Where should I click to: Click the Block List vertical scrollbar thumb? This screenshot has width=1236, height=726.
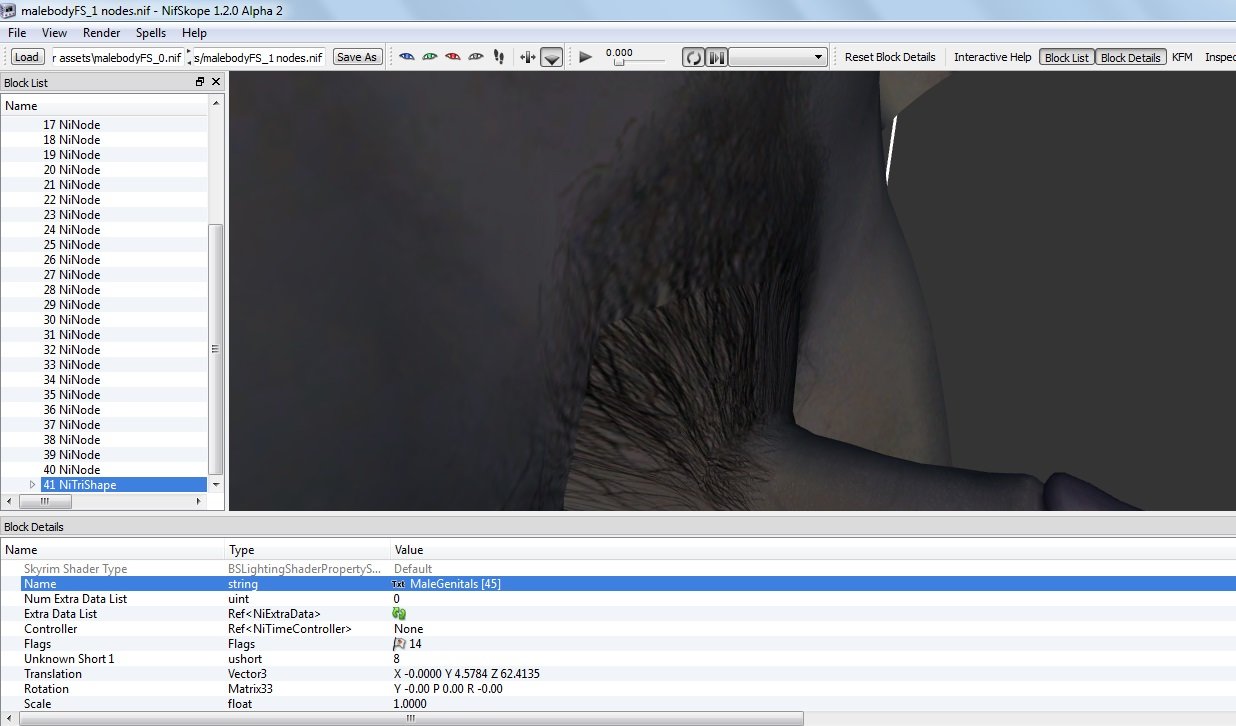(216, 349)
